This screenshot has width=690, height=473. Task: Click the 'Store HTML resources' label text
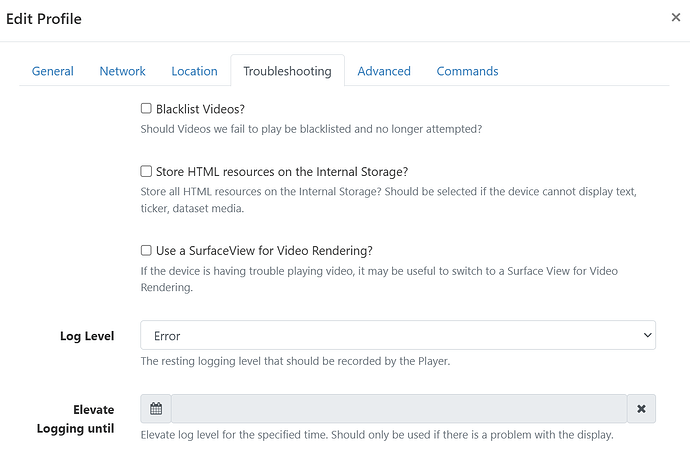pyautogui.click(x=281, y=171)
